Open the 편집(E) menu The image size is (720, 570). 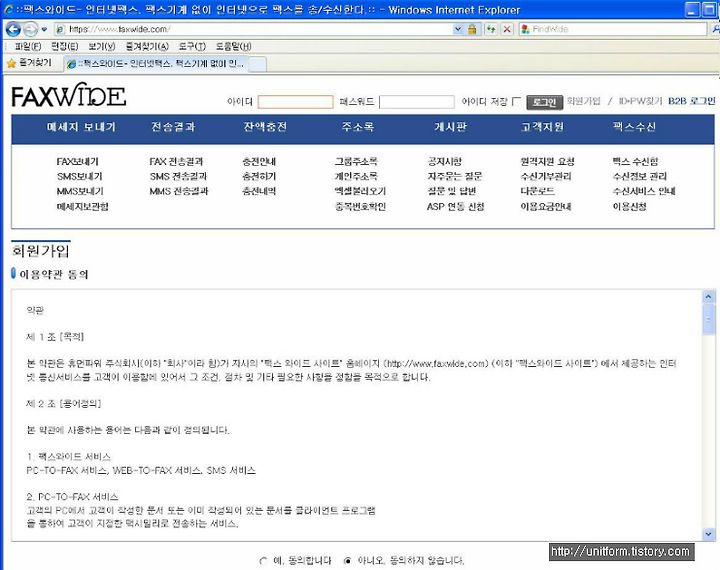tap(64, 46)
